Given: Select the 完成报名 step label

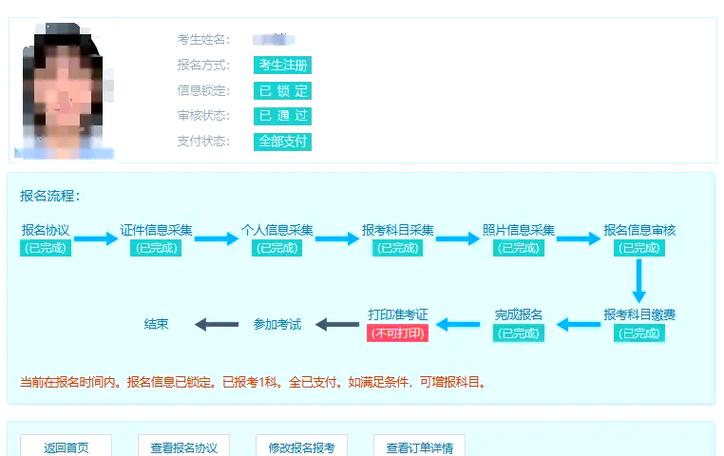Looking at the screenshot, I should pyautogui.click(x=518, y=315).
